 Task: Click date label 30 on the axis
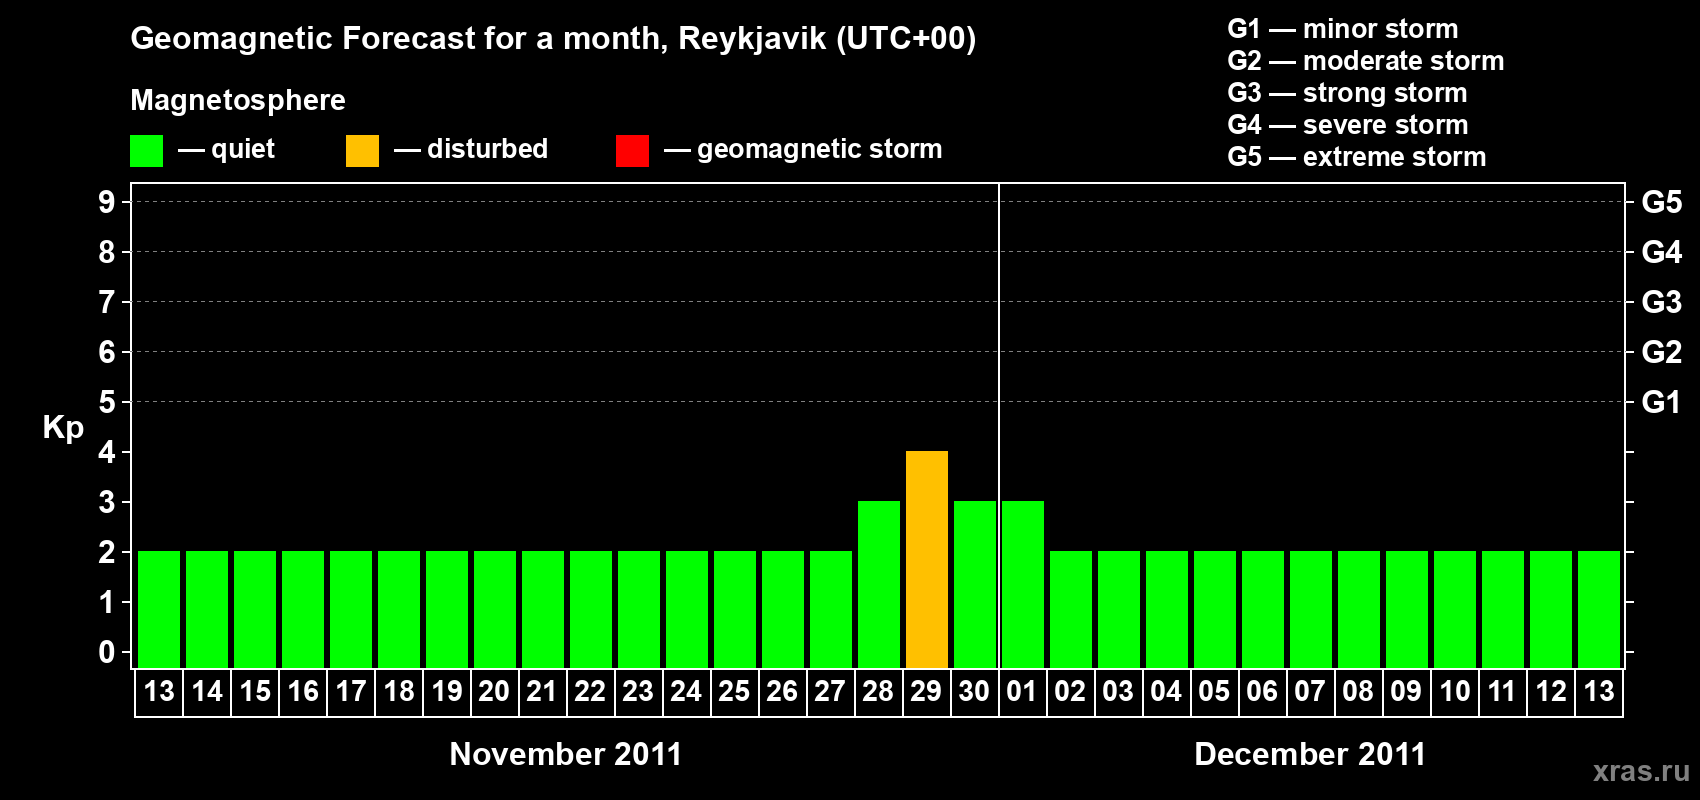[x=974, y=691]
